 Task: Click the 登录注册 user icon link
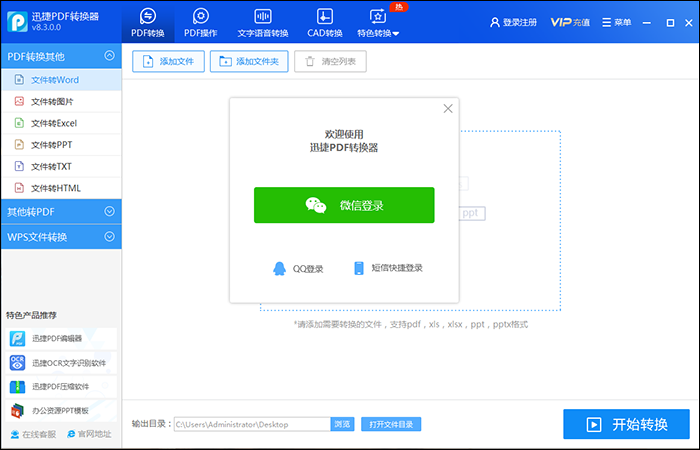[513, 22]
